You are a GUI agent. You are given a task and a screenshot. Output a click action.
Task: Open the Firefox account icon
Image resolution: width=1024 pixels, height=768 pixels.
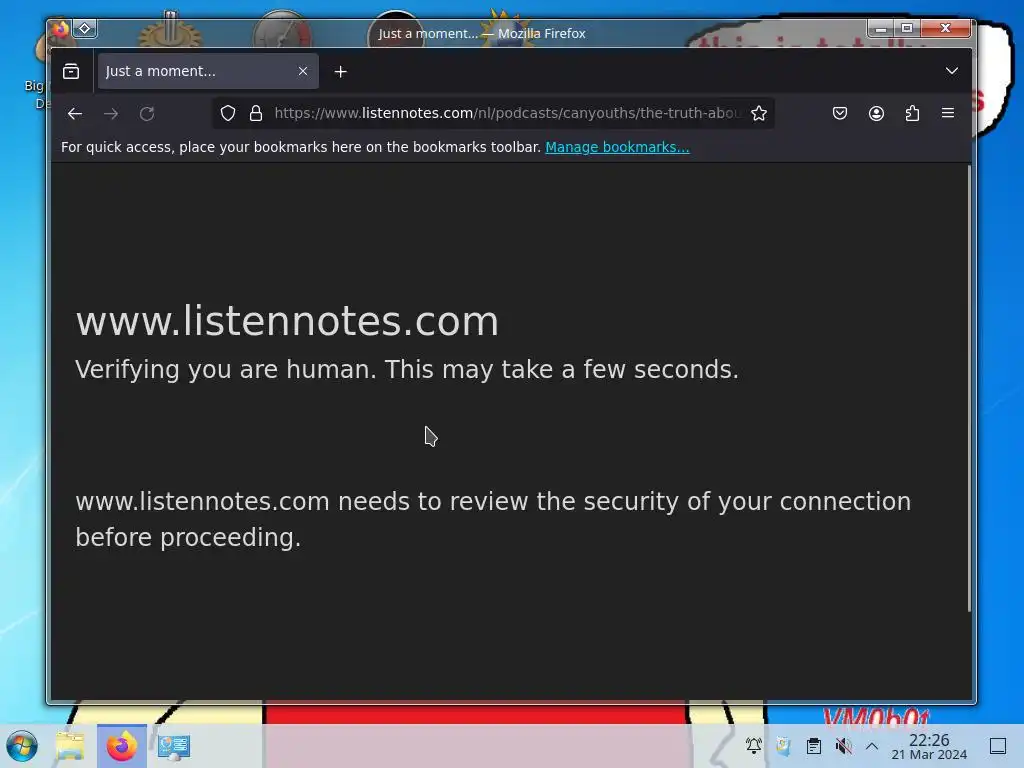tap(876, 114)
